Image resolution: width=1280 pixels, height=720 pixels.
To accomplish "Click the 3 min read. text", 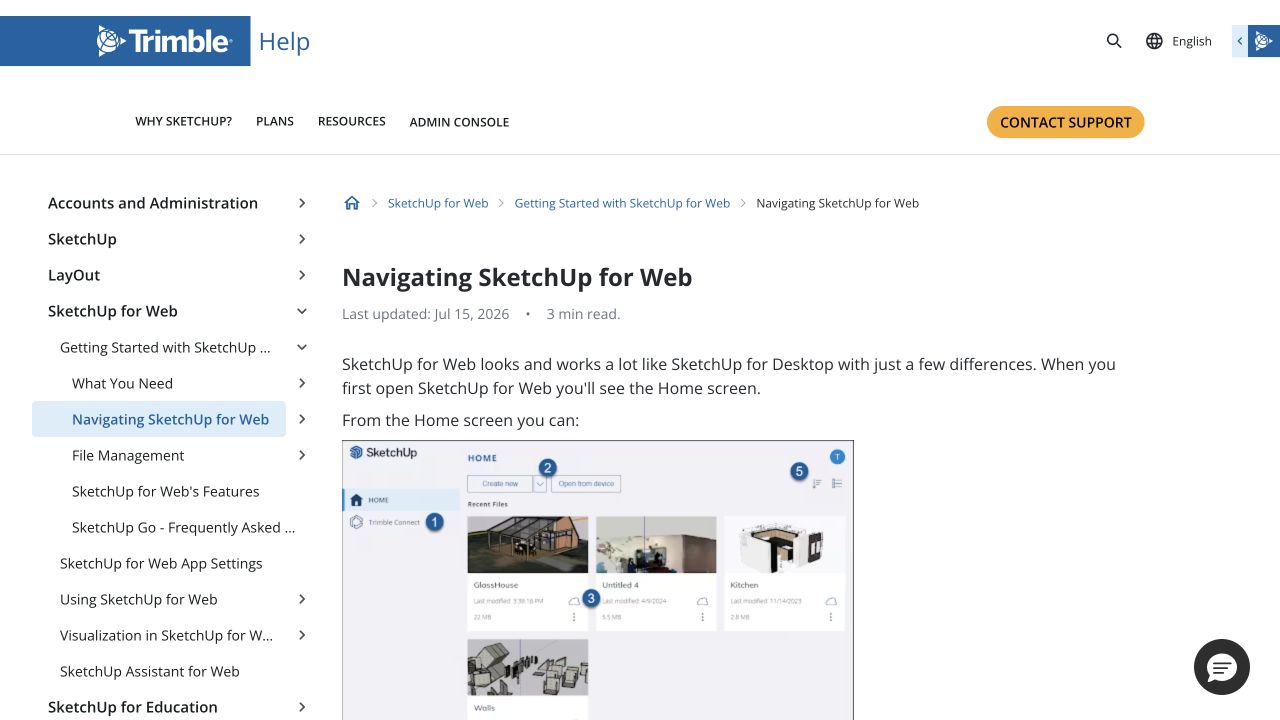I will pos(583,314).
